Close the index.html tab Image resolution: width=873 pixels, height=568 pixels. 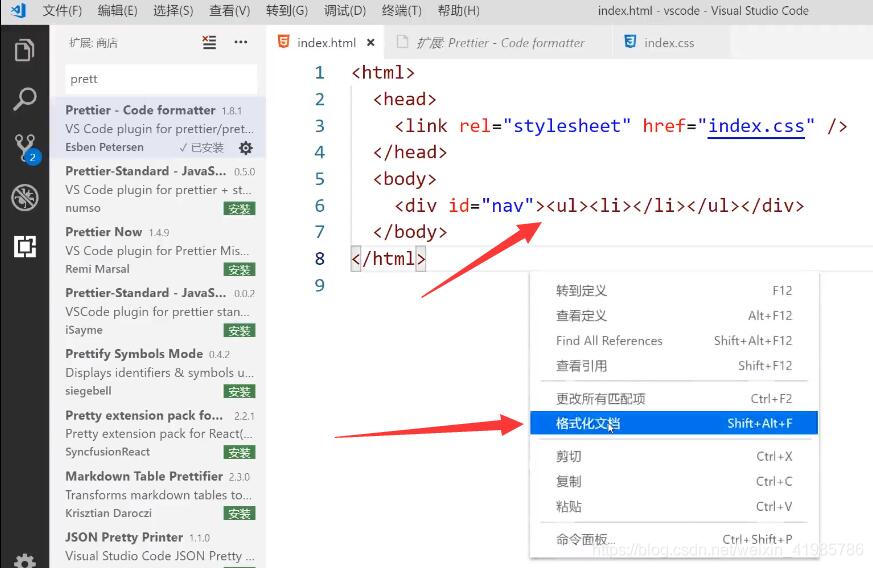point(371,43)
